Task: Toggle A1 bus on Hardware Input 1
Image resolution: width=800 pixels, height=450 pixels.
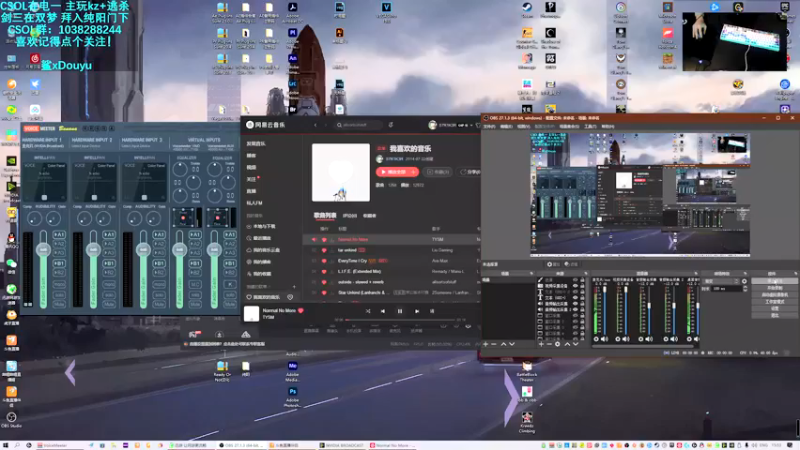Action: pos(59,234)
